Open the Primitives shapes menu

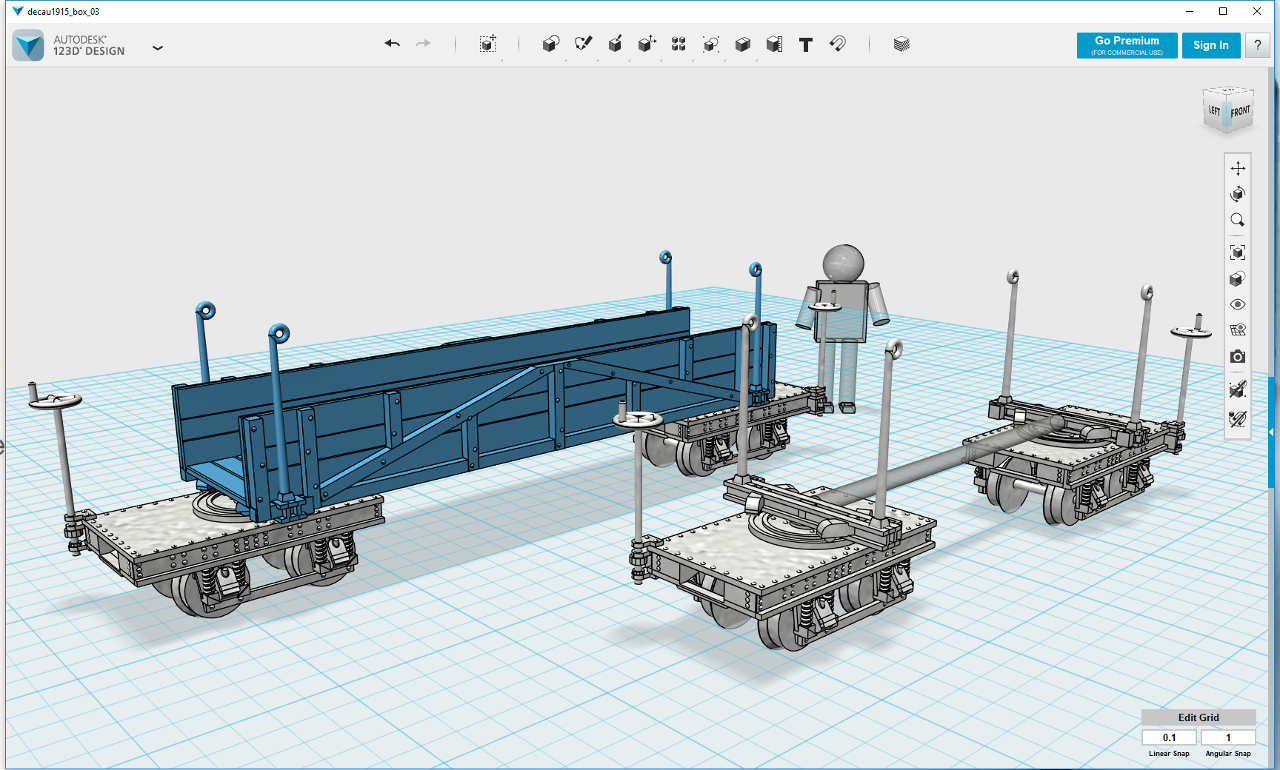[x=550, y=44]
